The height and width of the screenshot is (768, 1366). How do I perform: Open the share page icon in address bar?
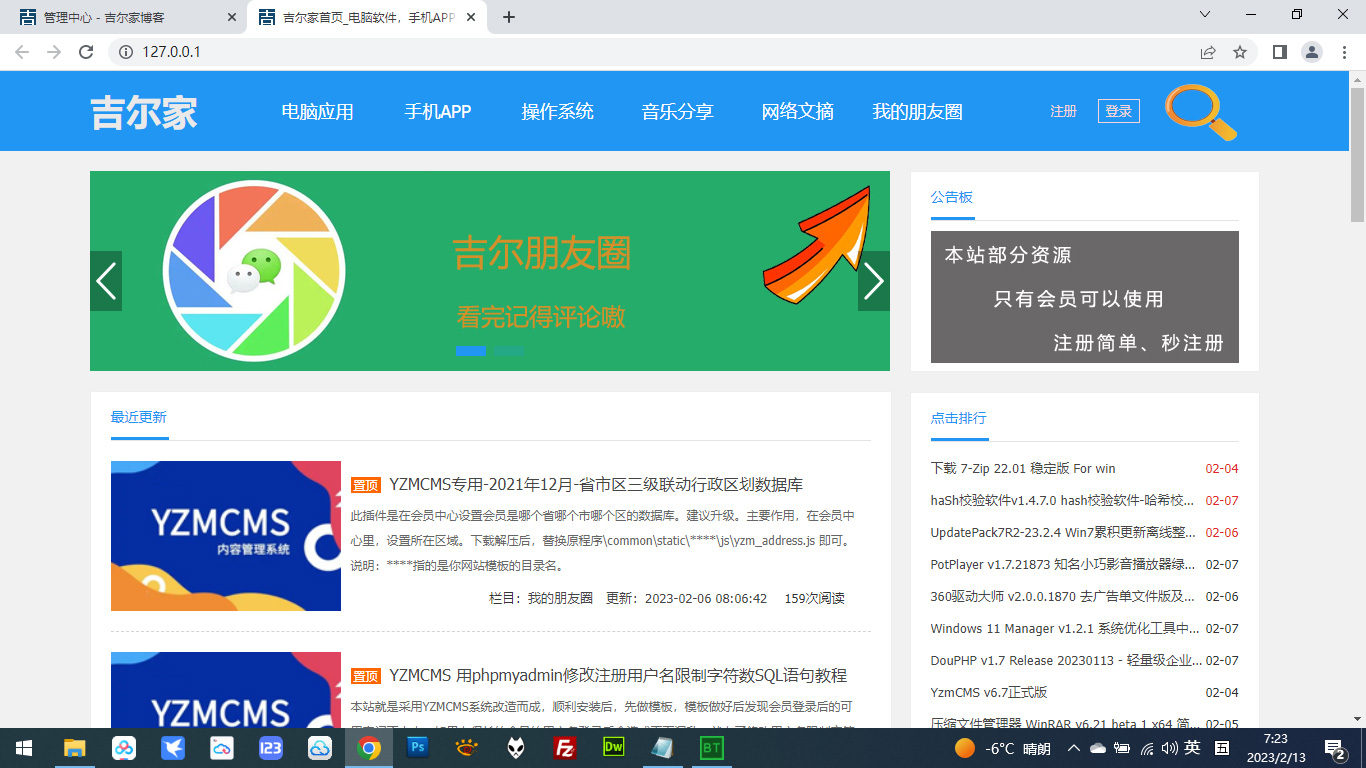point(1208,52)
